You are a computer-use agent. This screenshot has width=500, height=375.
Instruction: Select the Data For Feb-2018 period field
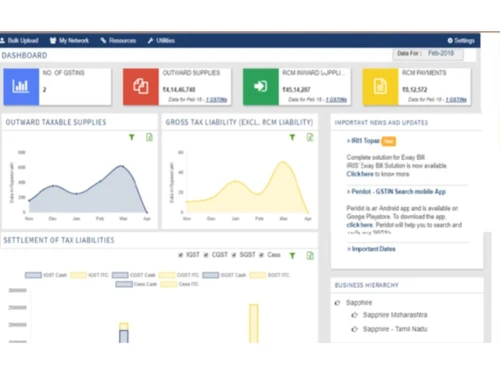click(x=428, y=53)
